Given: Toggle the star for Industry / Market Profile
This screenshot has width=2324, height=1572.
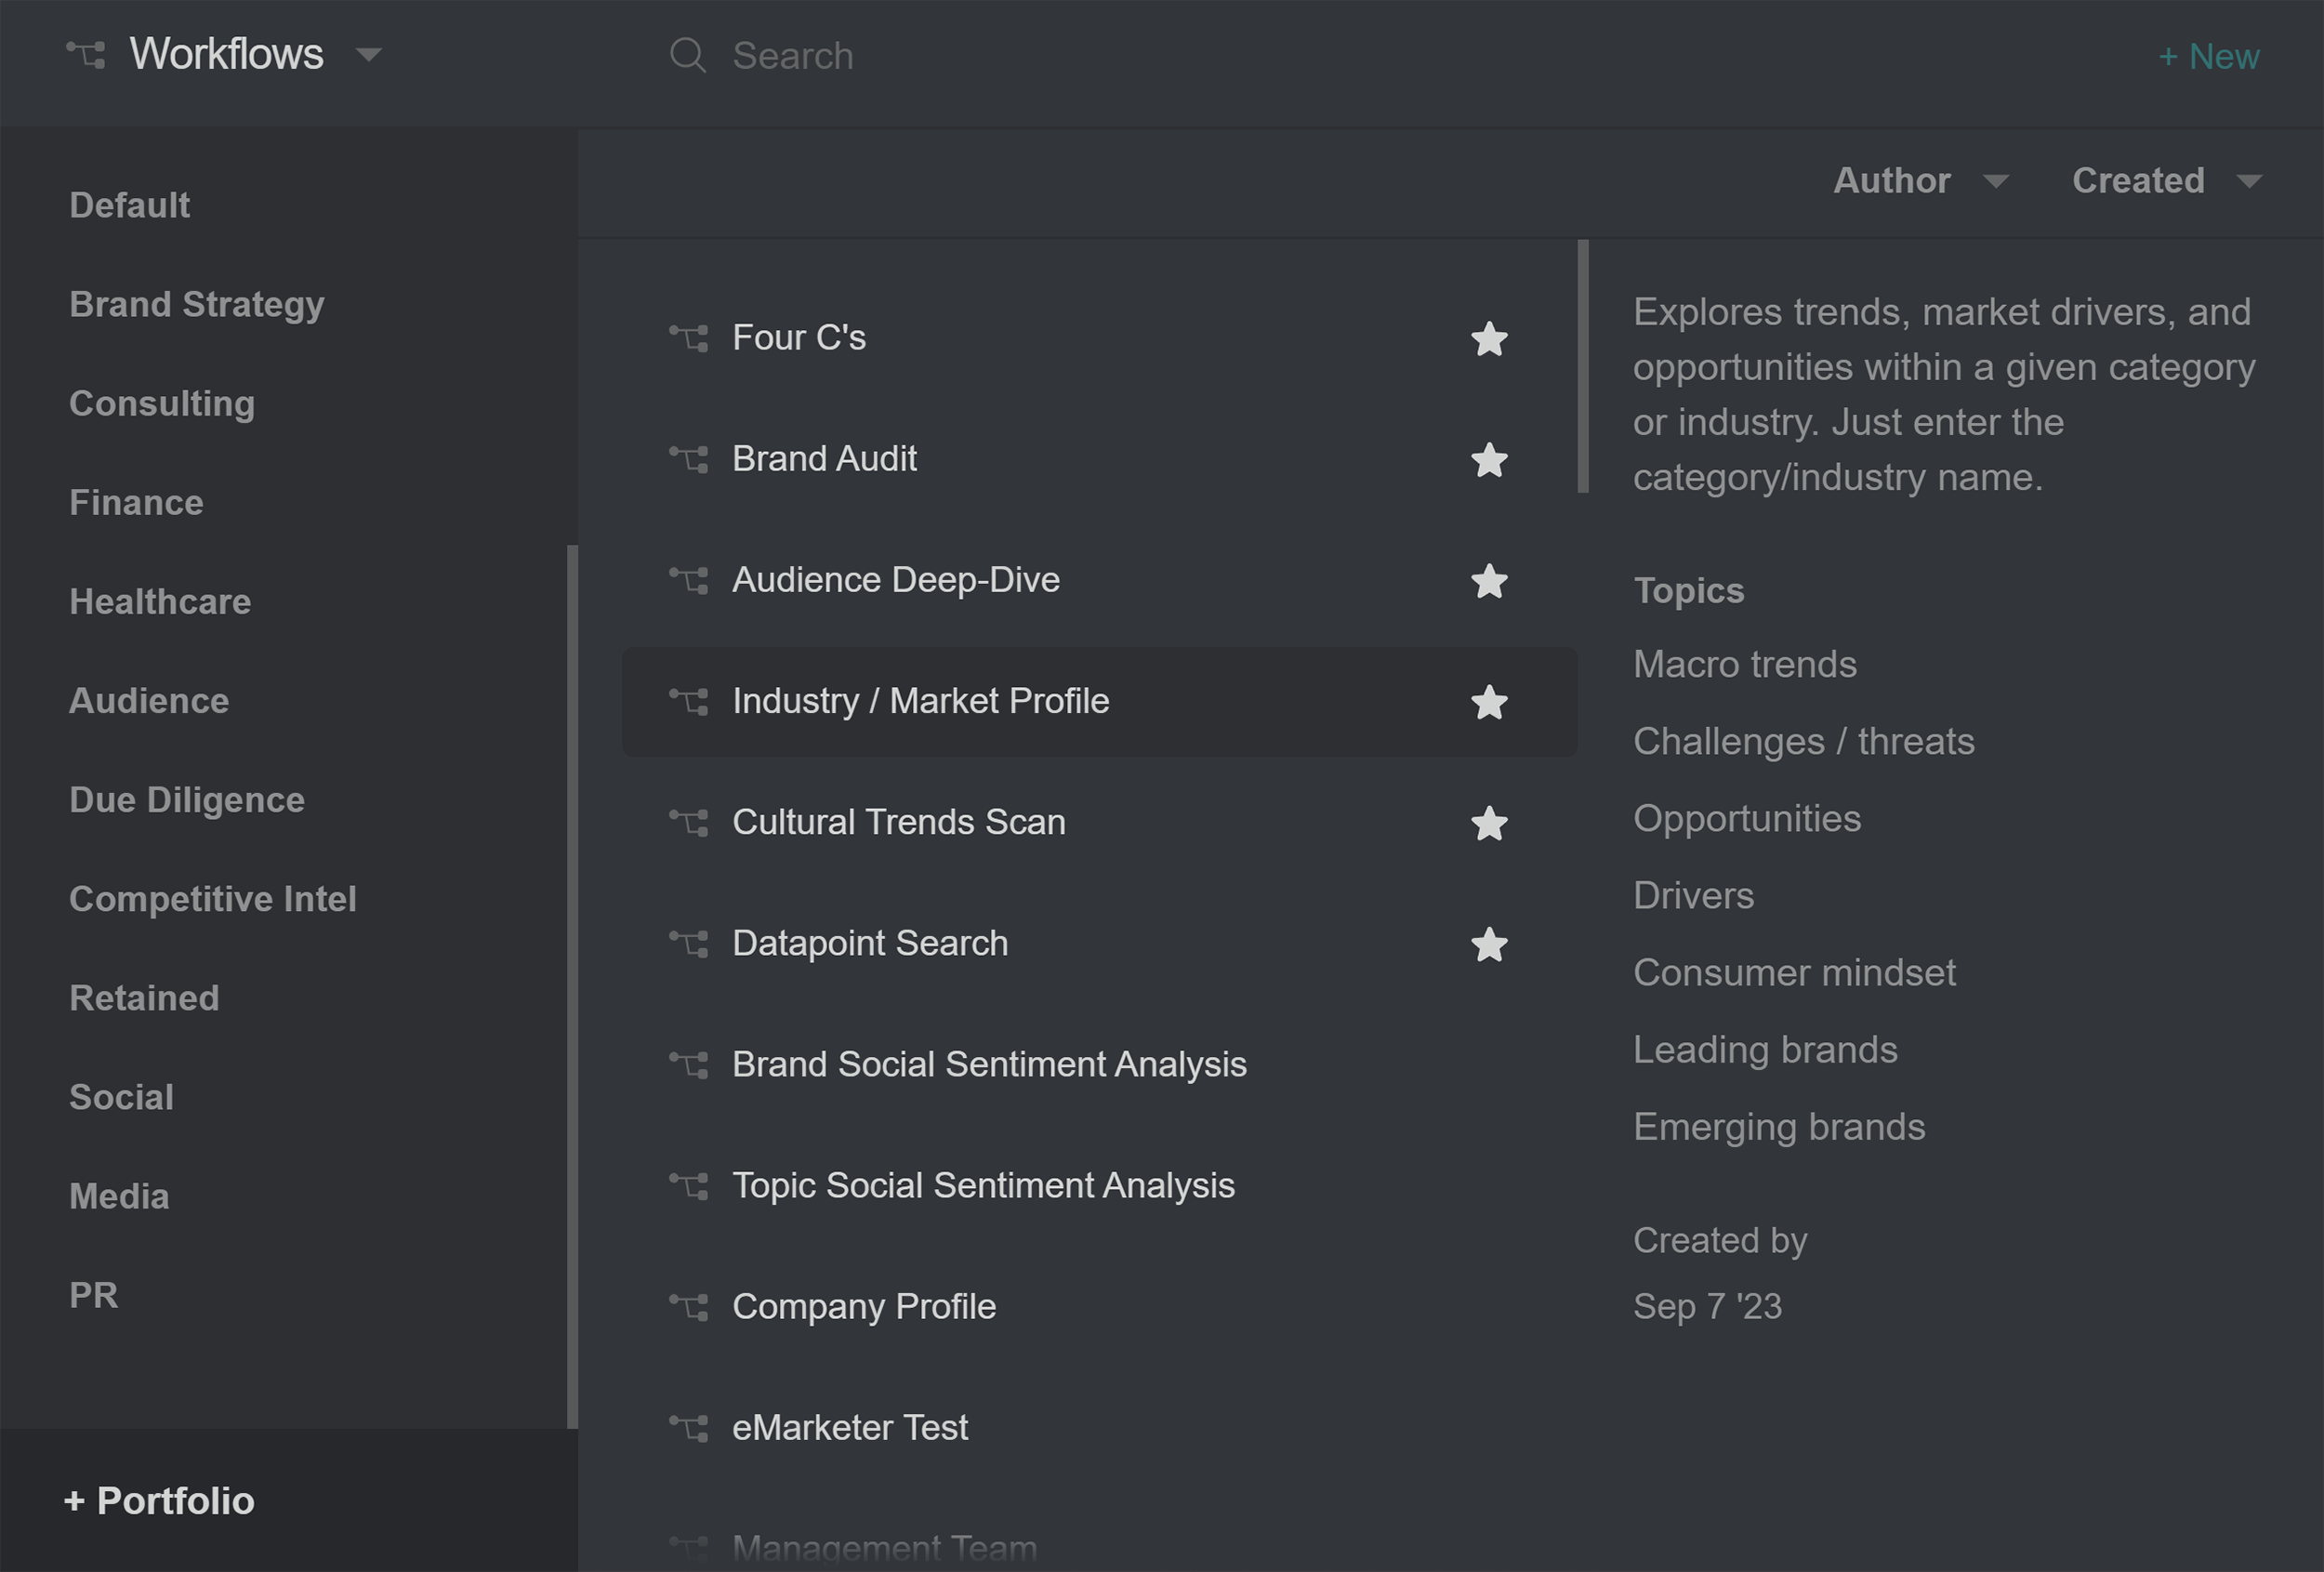Looking at the screenshot, I should (1489, 703).
